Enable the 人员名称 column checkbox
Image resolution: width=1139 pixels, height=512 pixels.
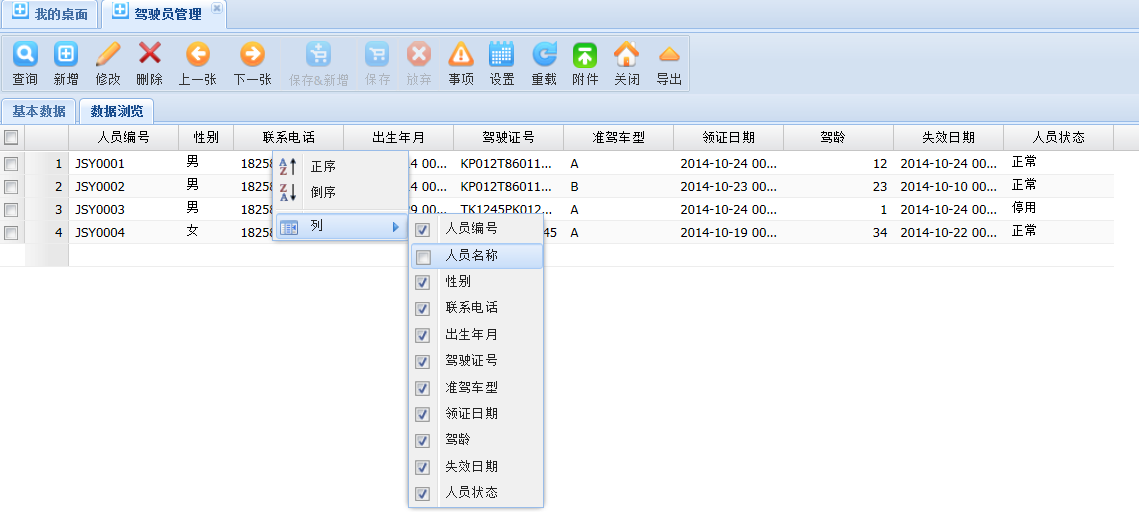point(423,257)
